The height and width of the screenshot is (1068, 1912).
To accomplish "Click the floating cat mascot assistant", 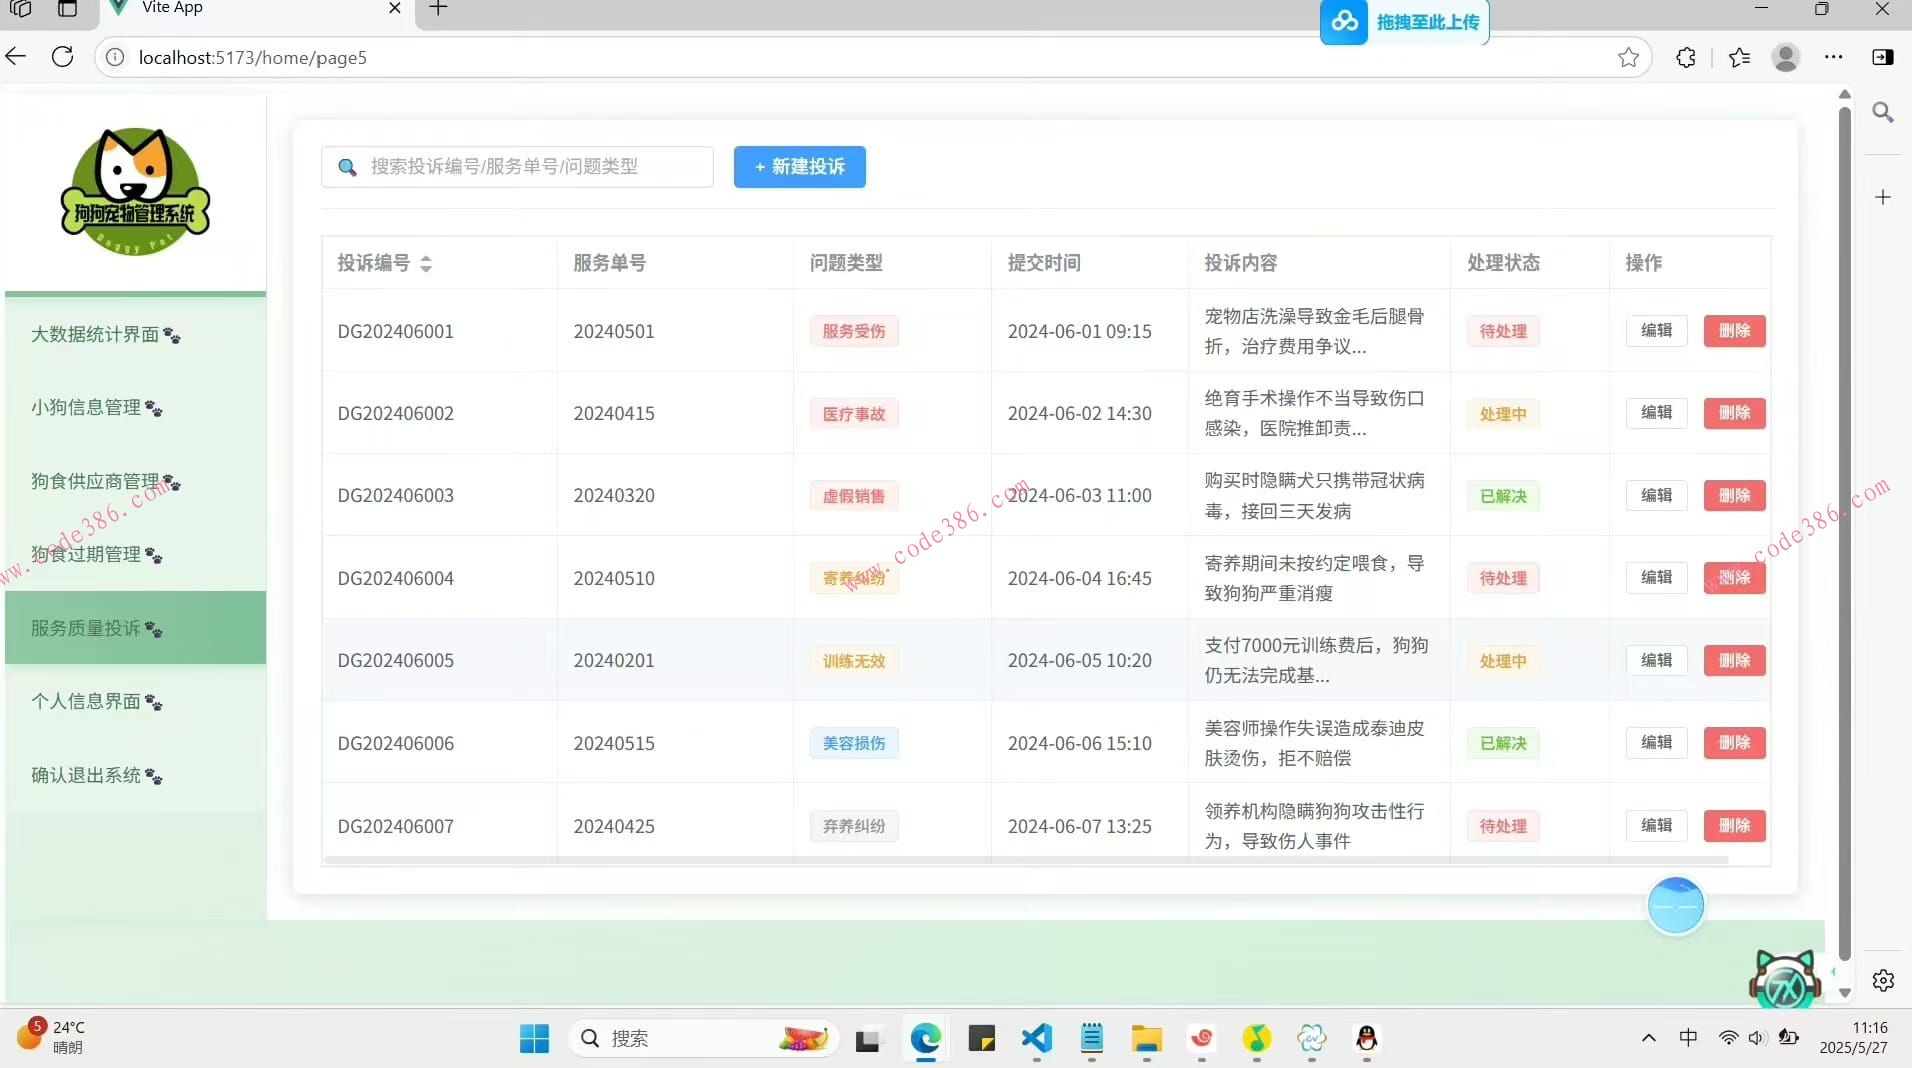I will click(x=1784, y=978).
